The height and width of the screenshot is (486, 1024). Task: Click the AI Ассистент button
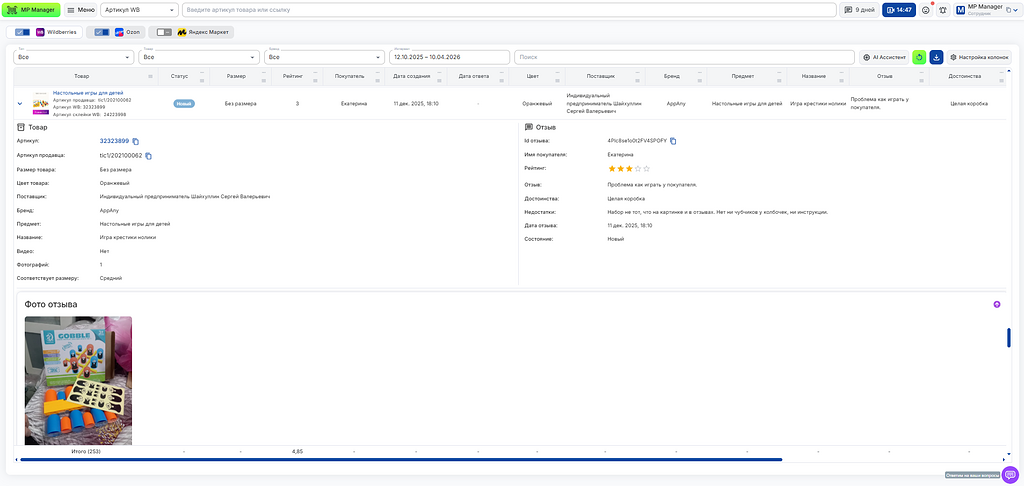(884, 57)
